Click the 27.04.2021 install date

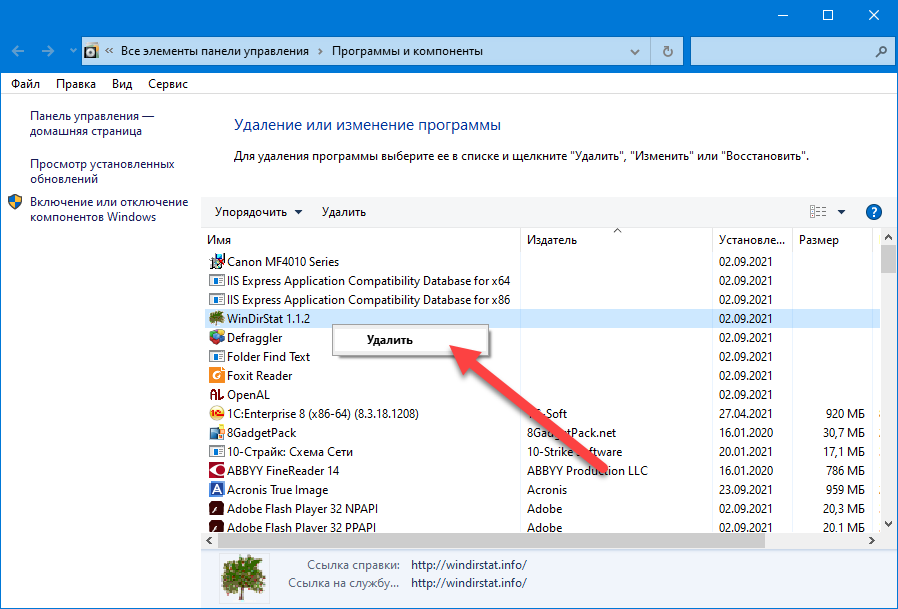pyautogui.click(x=746, y=414)
